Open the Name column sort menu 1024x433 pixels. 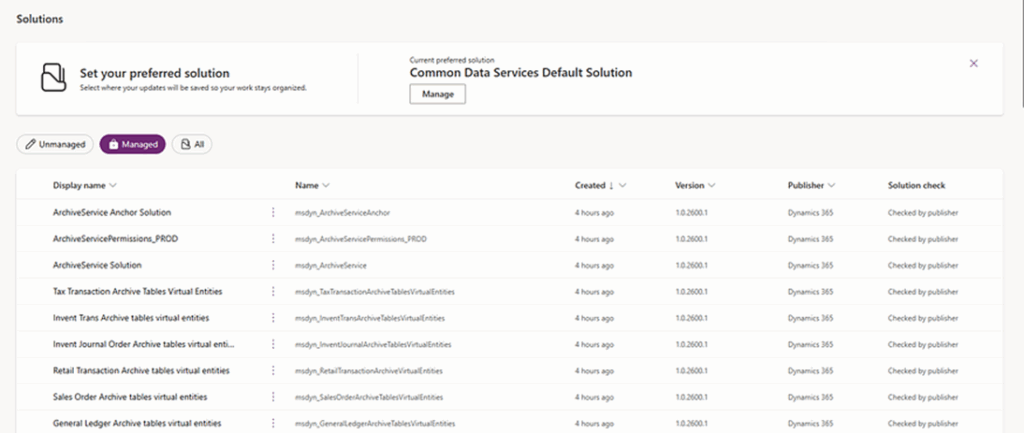pos(327,185)
